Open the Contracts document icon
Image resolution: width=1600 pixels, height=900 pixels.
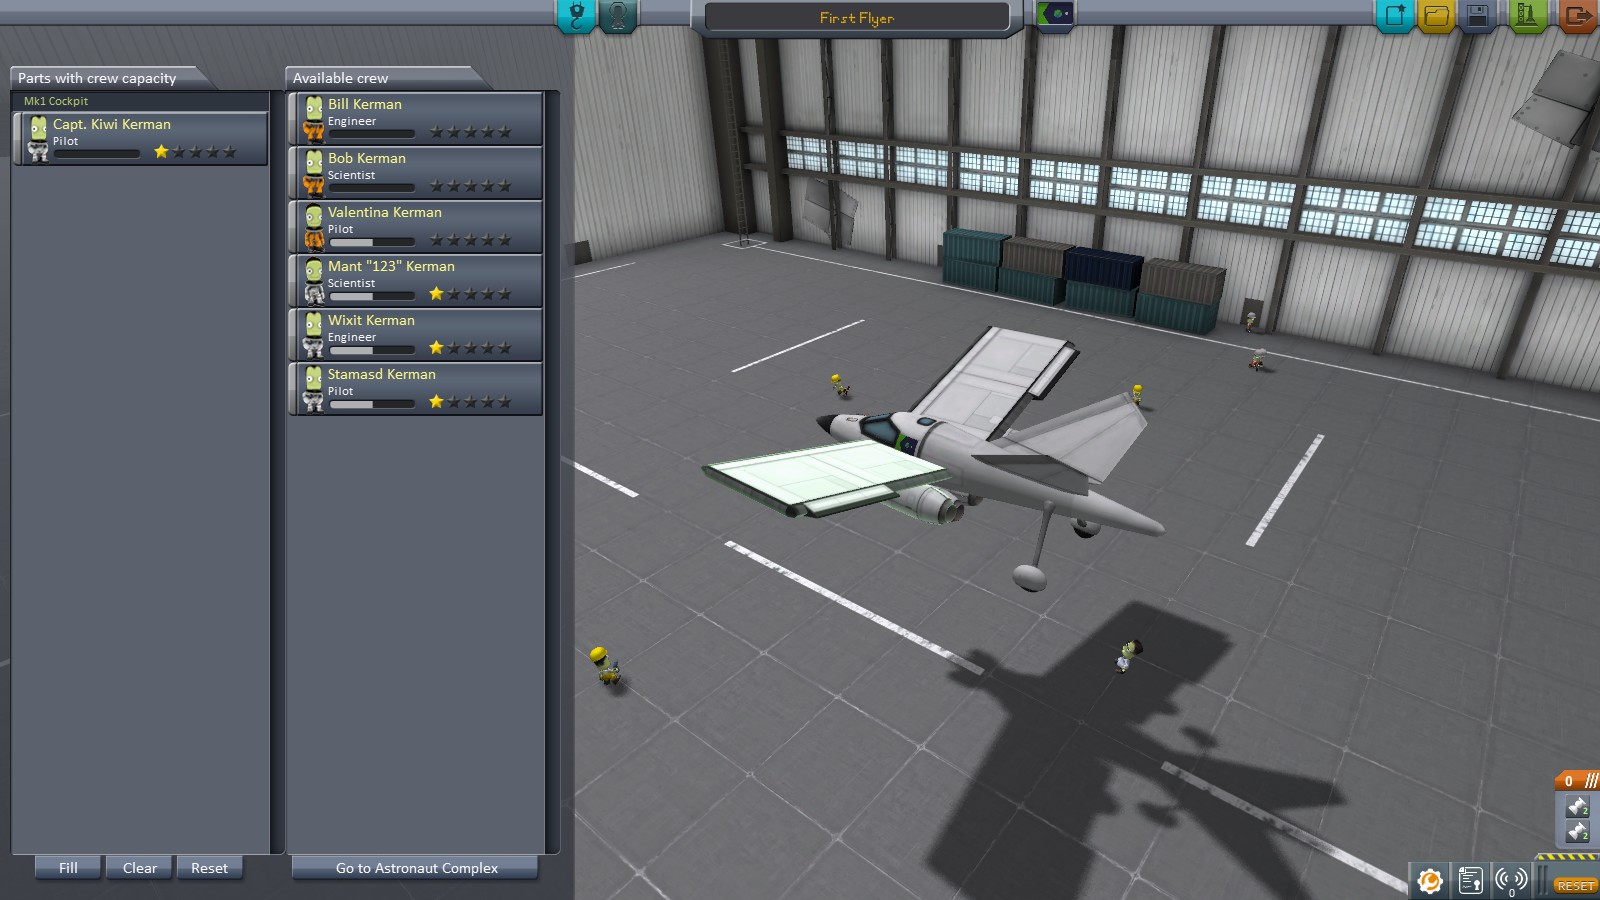coord(1470,880)
